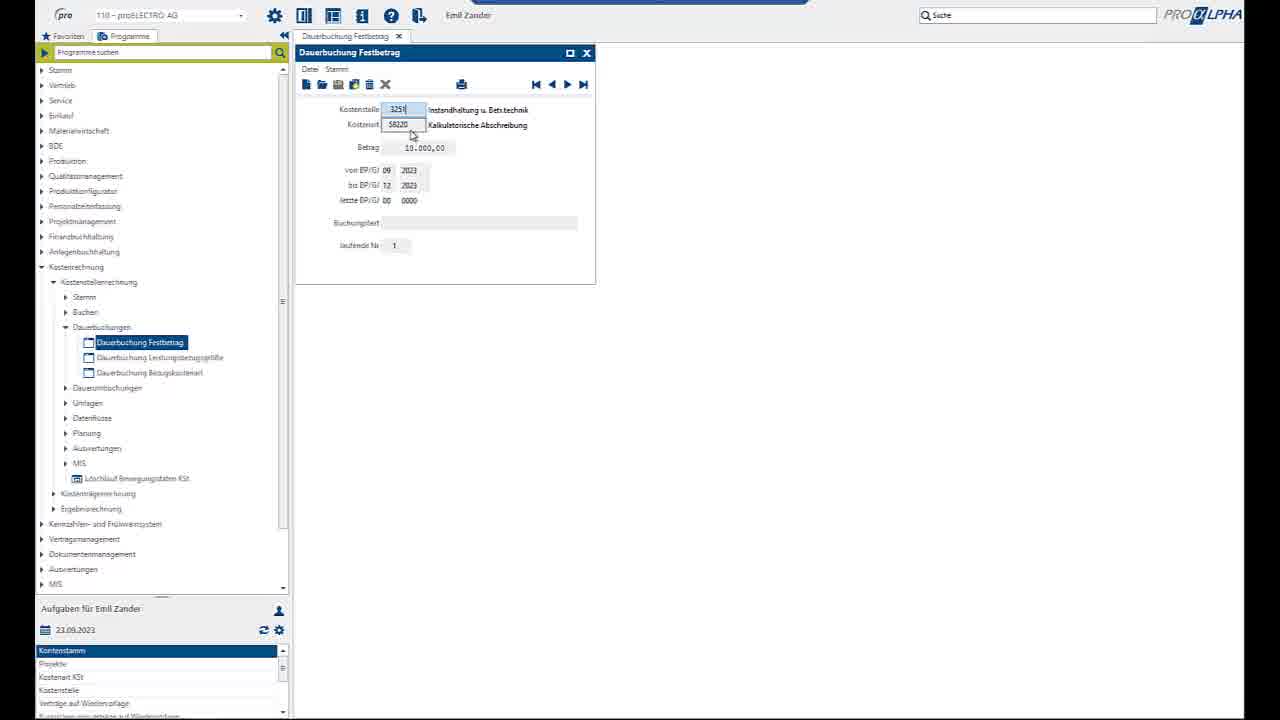1280x720 pixels.
Task: Expand the Vertrieb tree node
Action: tap(41, 85)
